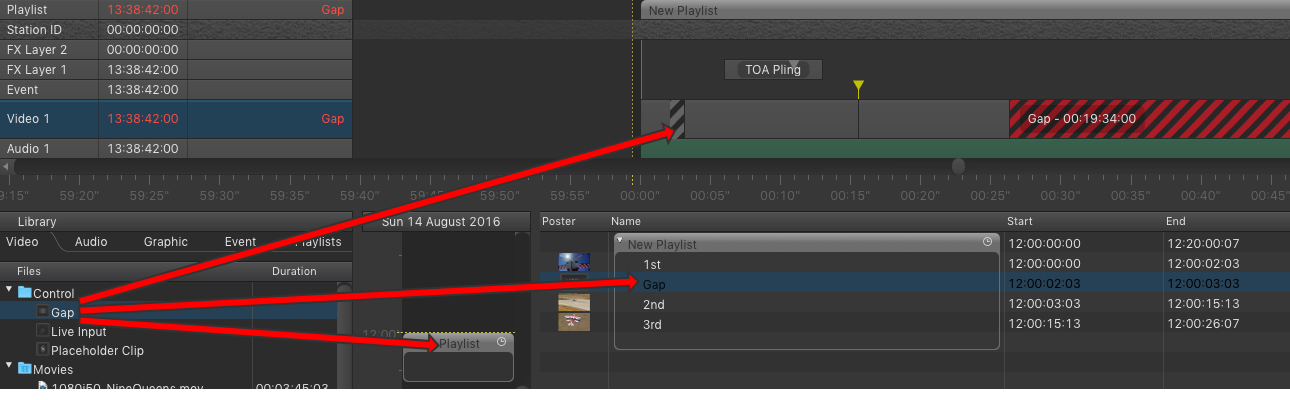Click the clock icon on the calendar Playlist block
The width and height of the screenshot is (1290, 400).
point(501,342)
